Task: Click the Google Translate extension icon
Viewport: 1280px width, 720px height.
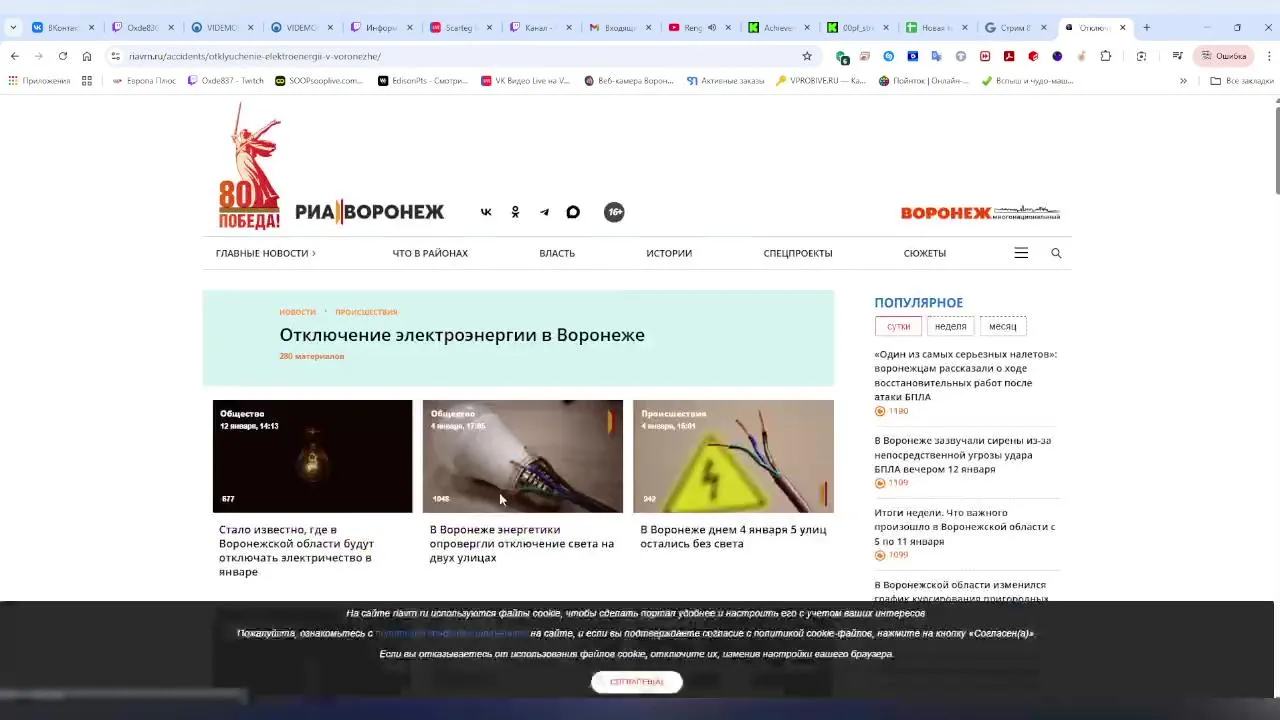Action: 937,56
